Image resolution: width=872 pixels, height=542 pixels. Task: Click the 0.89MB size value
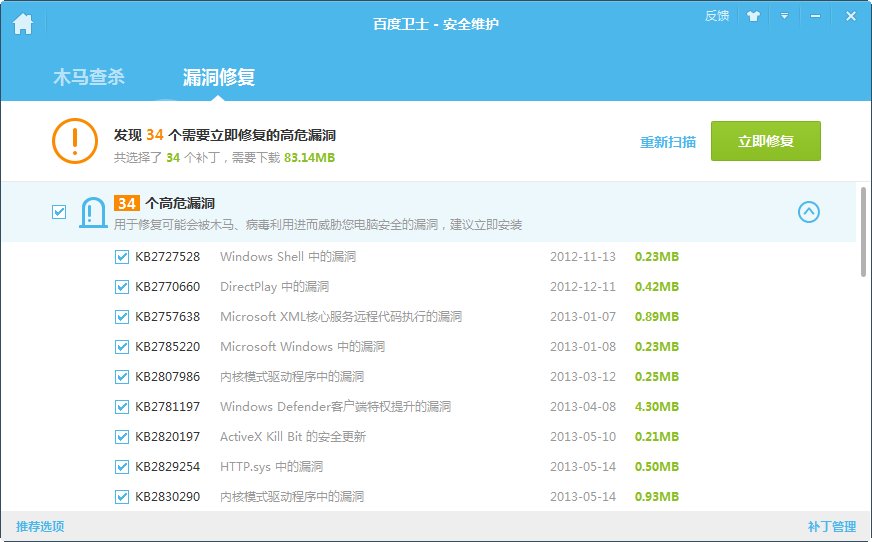[x=657, y=317]
